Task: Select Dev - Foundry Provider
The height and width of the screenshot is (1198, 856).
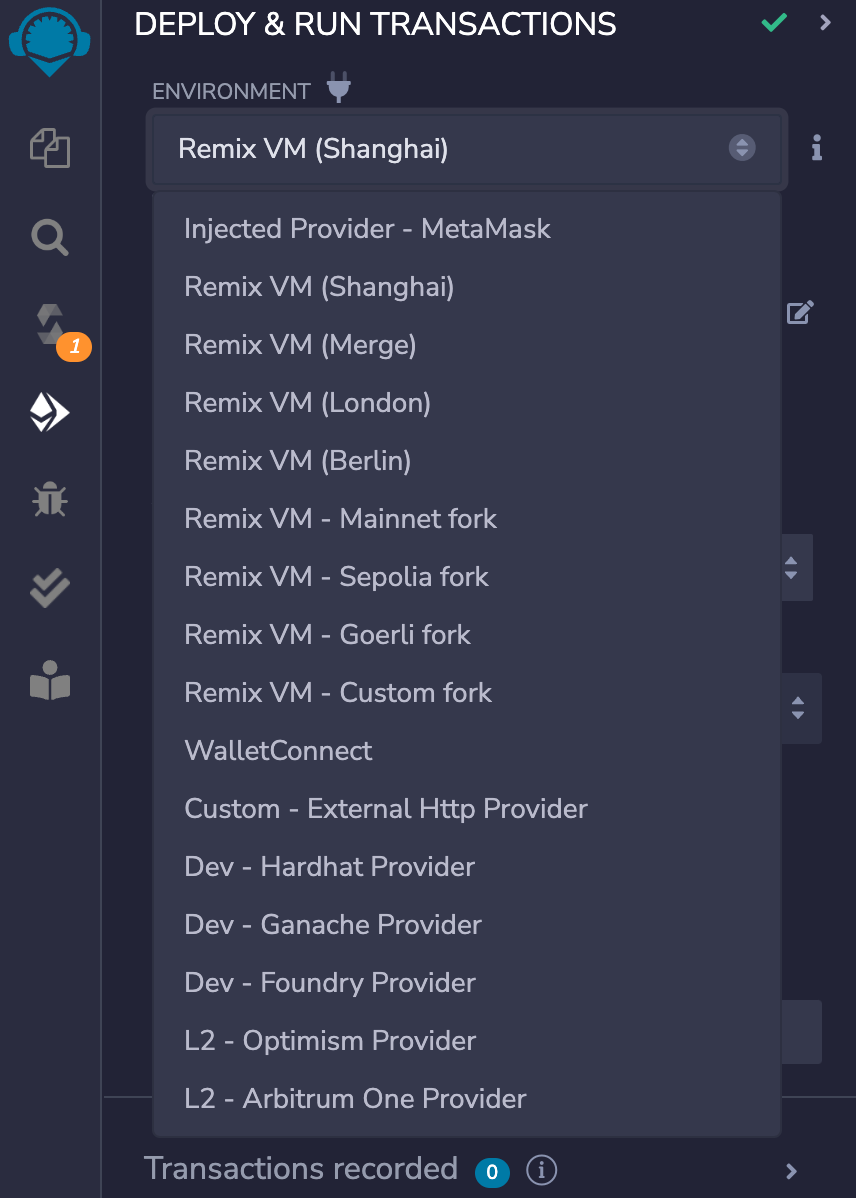Action: pos(467,983)
